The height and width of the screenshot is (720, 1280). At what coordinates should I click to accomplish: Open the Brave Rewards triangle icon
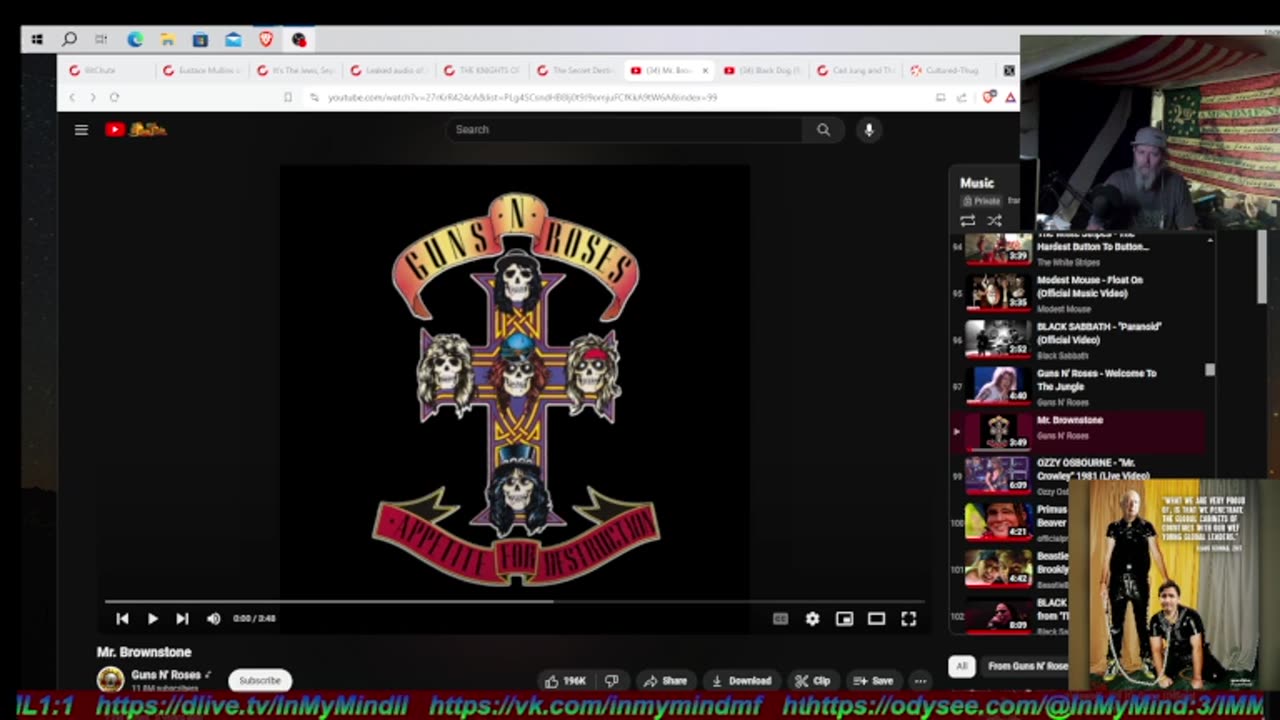click(1010, 97)
